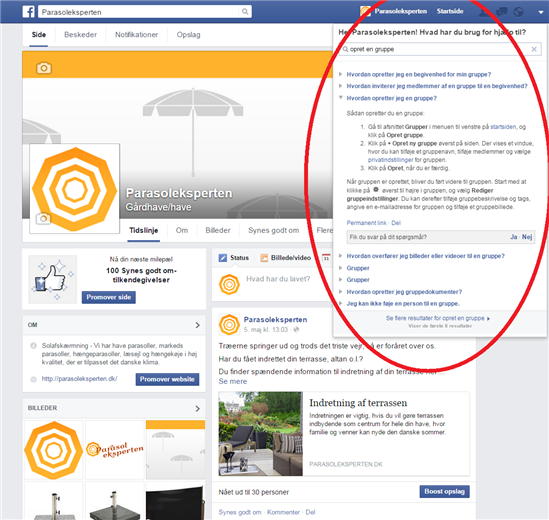Open the messages icon in top bar
Image resolution: width=549 pixels, height=520 pixels.
501,12
